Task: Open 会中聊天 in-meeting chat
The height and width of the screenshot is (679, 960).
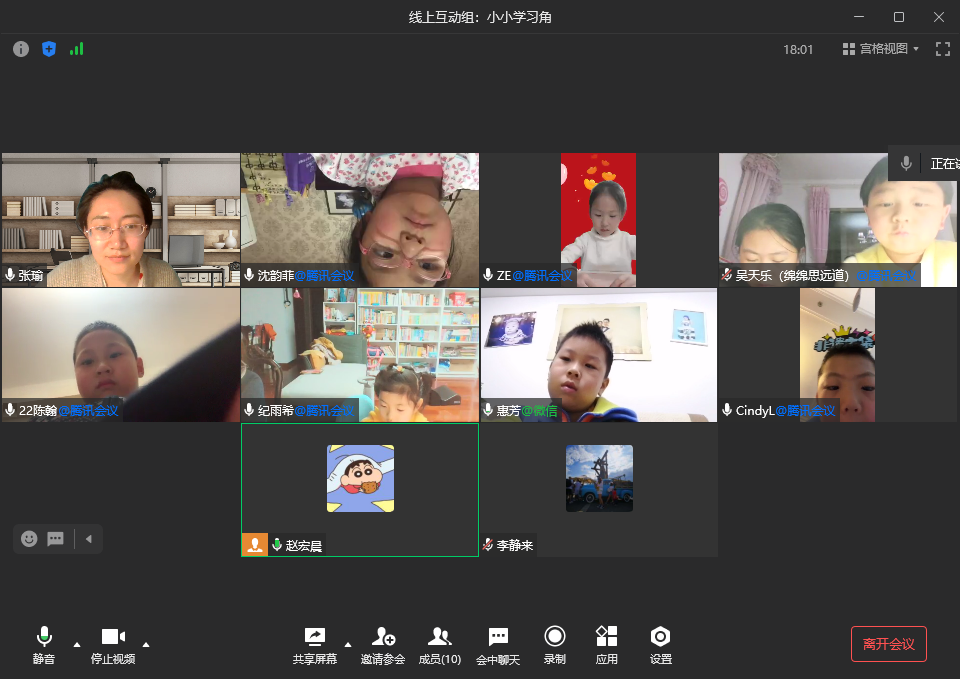Action: 498,645
